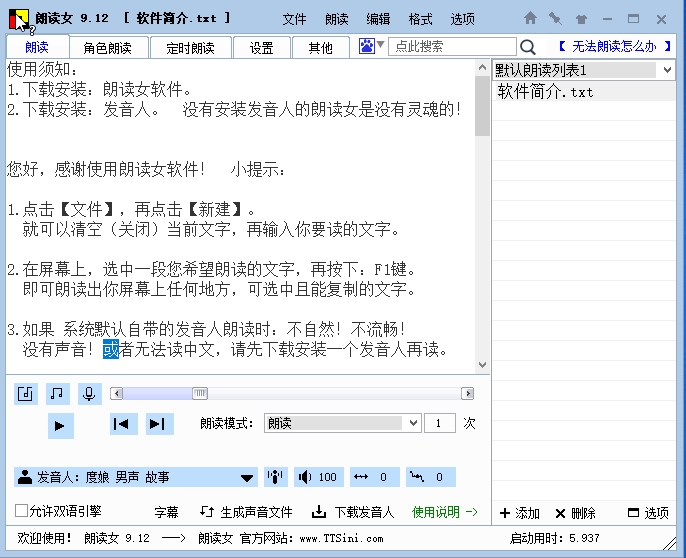Viewport: 686px width, 558px height.
Task: Open the 选项 menu in title bar
Action: pyautogui.click(x=462, y=19)
